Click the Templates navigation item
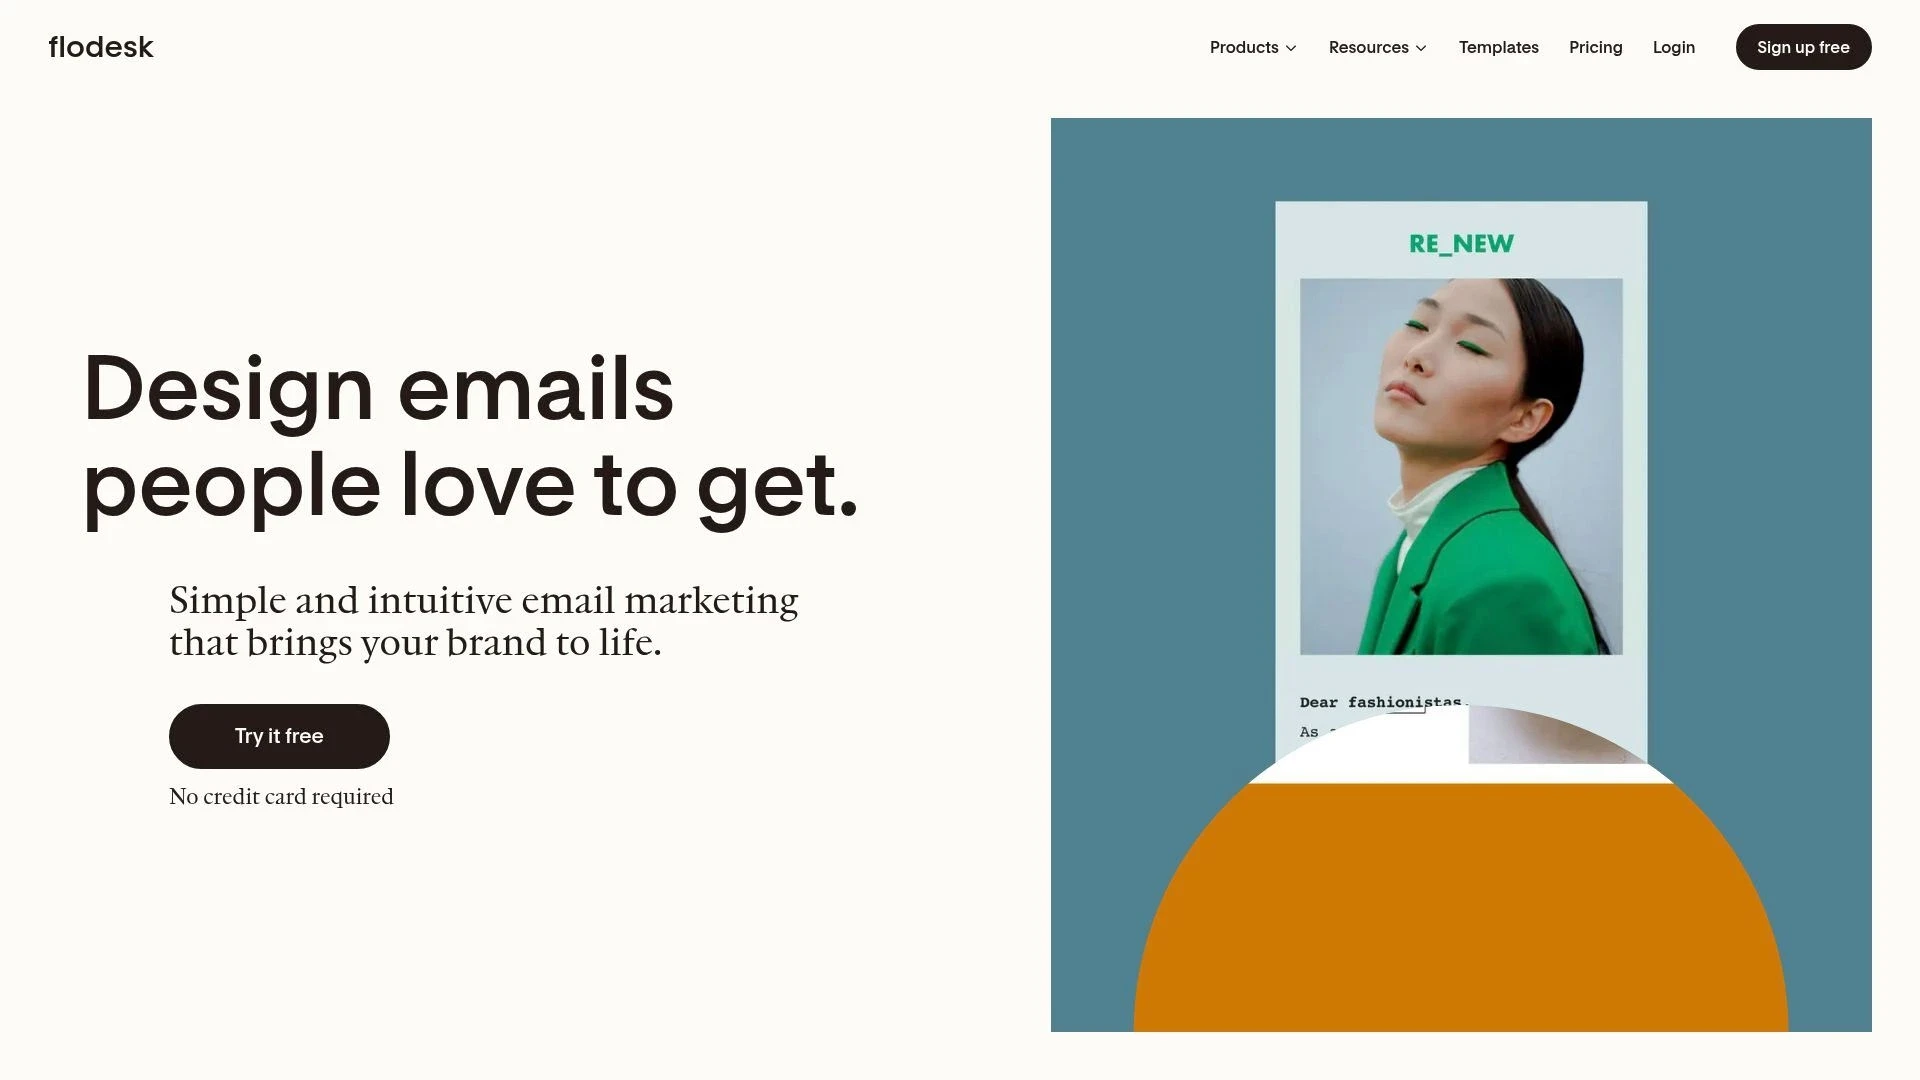The width and height of the screenshot is (1920, 1080). point(1499,46)
